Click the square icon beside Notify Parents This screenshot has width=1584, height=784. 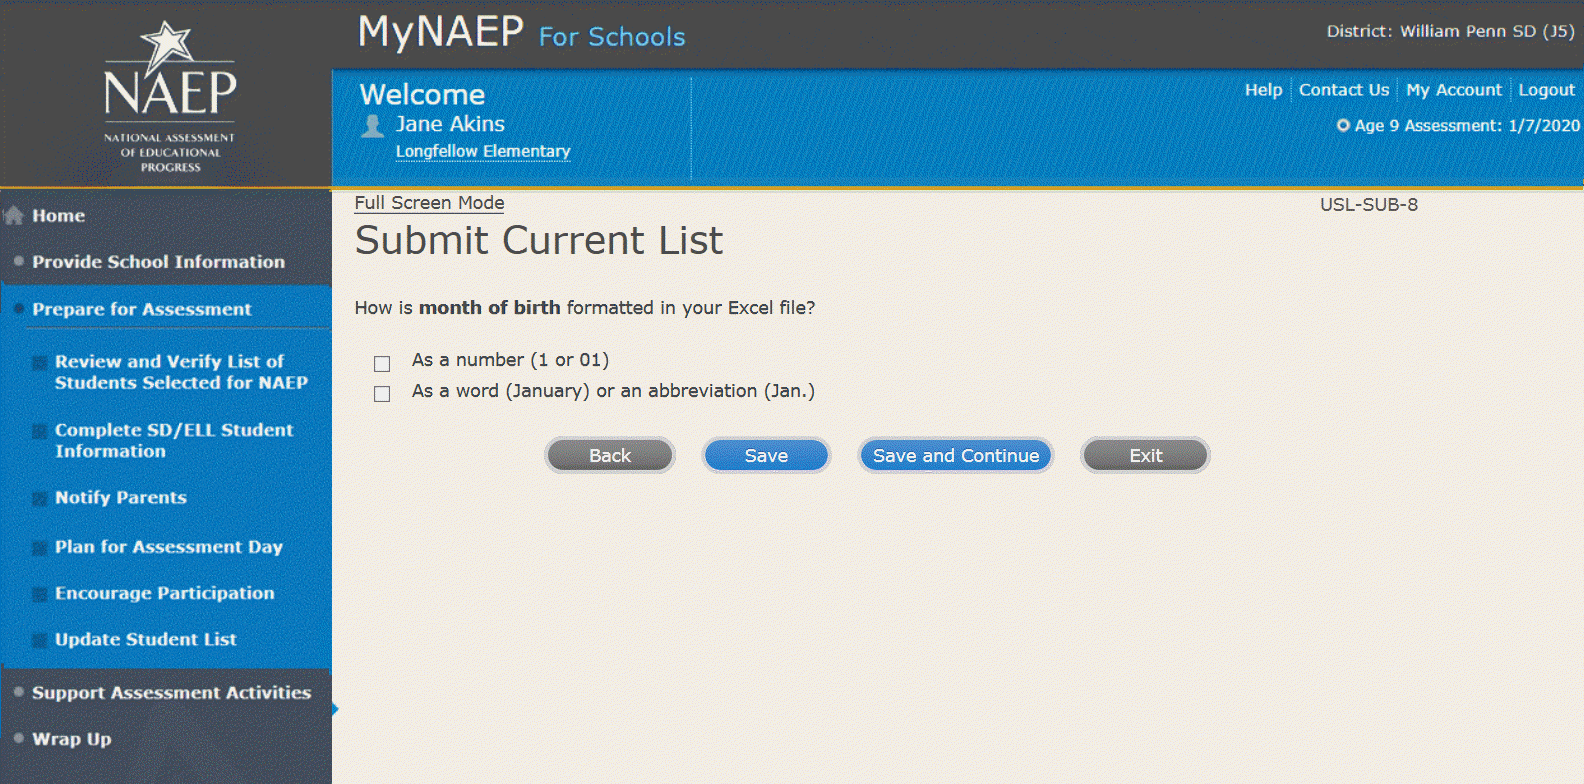coord(39,499)
